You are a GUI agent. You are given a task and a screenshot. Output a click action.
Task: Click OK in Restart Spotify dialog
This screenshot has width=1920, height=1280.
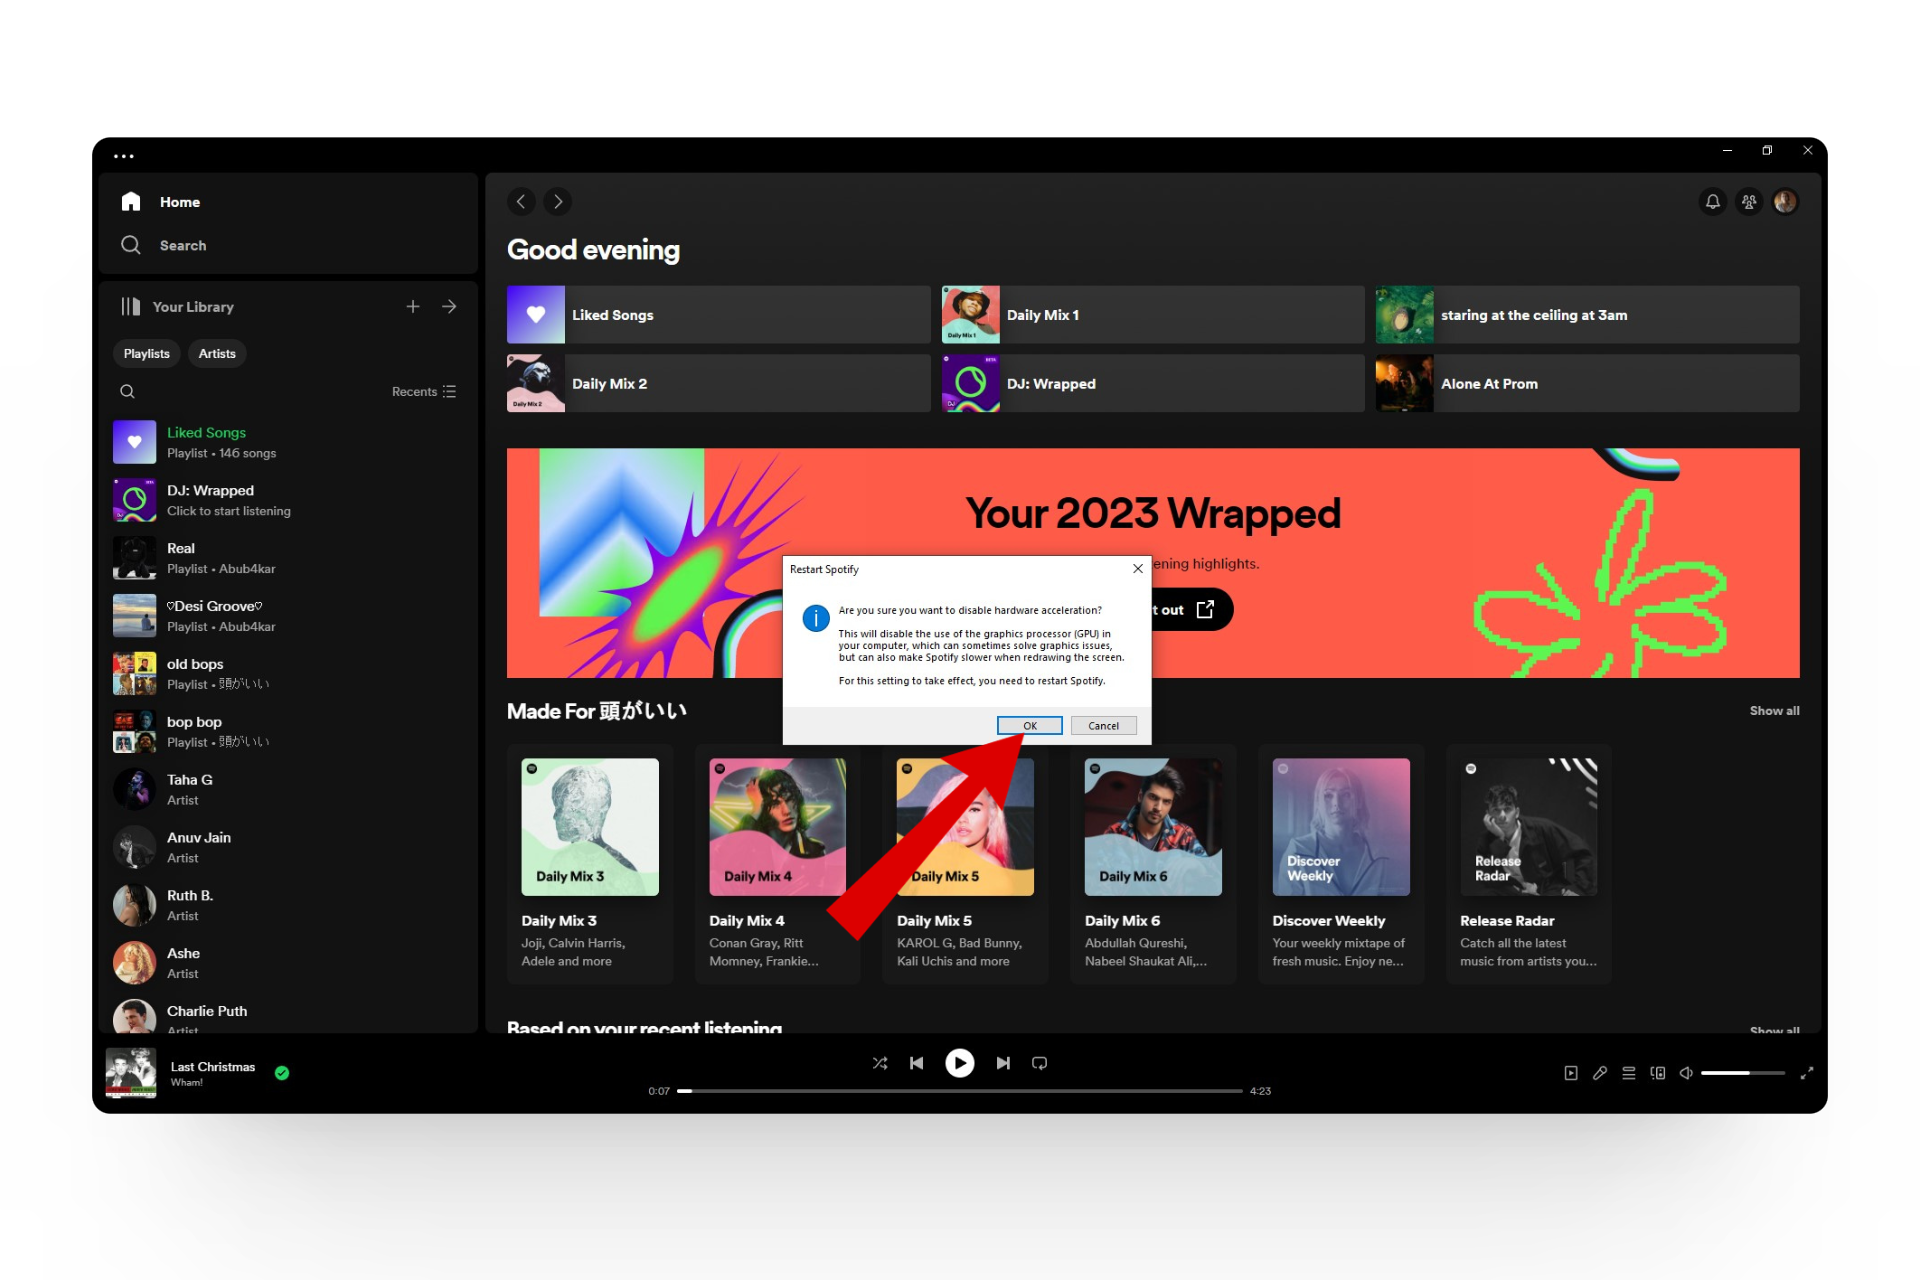(x=1029, y=726)
